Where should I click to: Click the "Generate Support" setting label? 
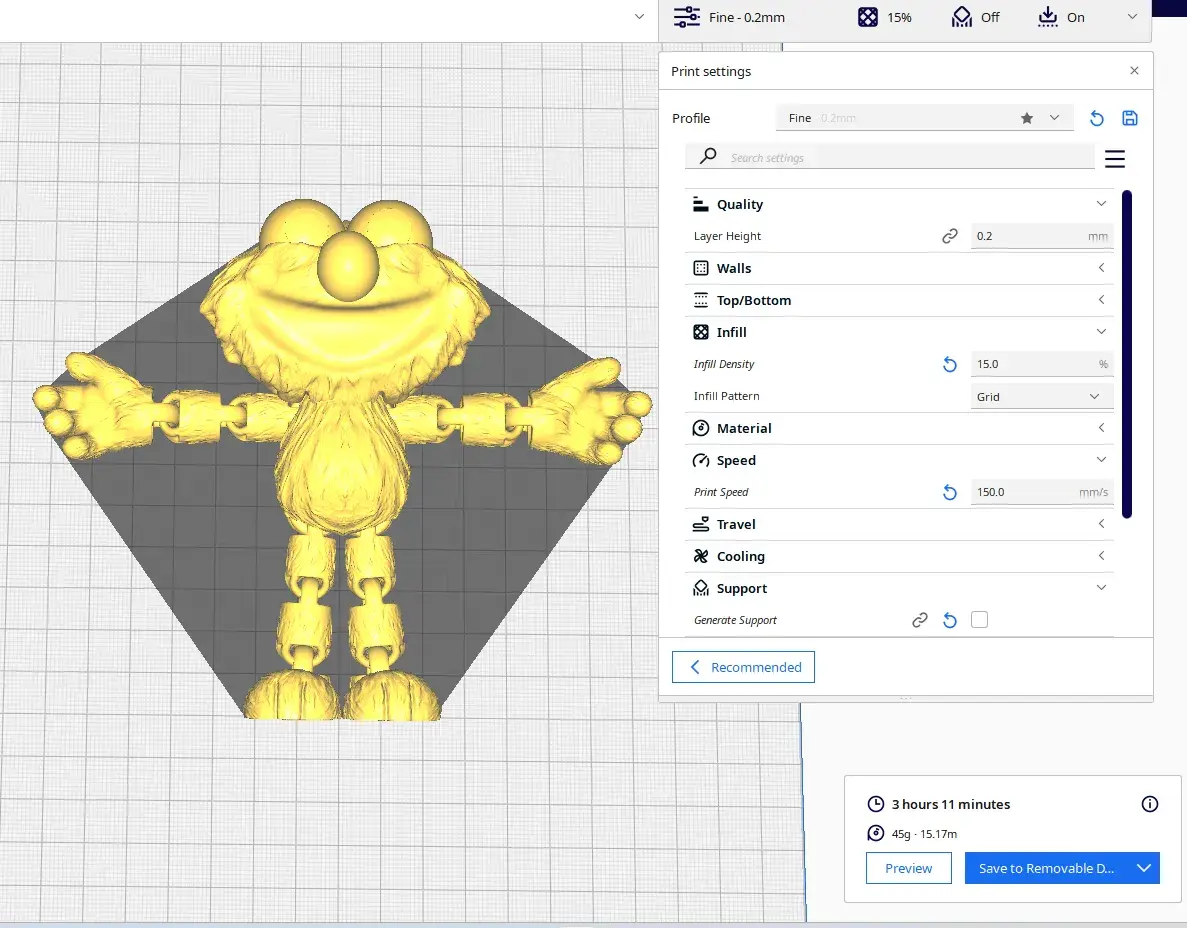[x=735, y=620]
